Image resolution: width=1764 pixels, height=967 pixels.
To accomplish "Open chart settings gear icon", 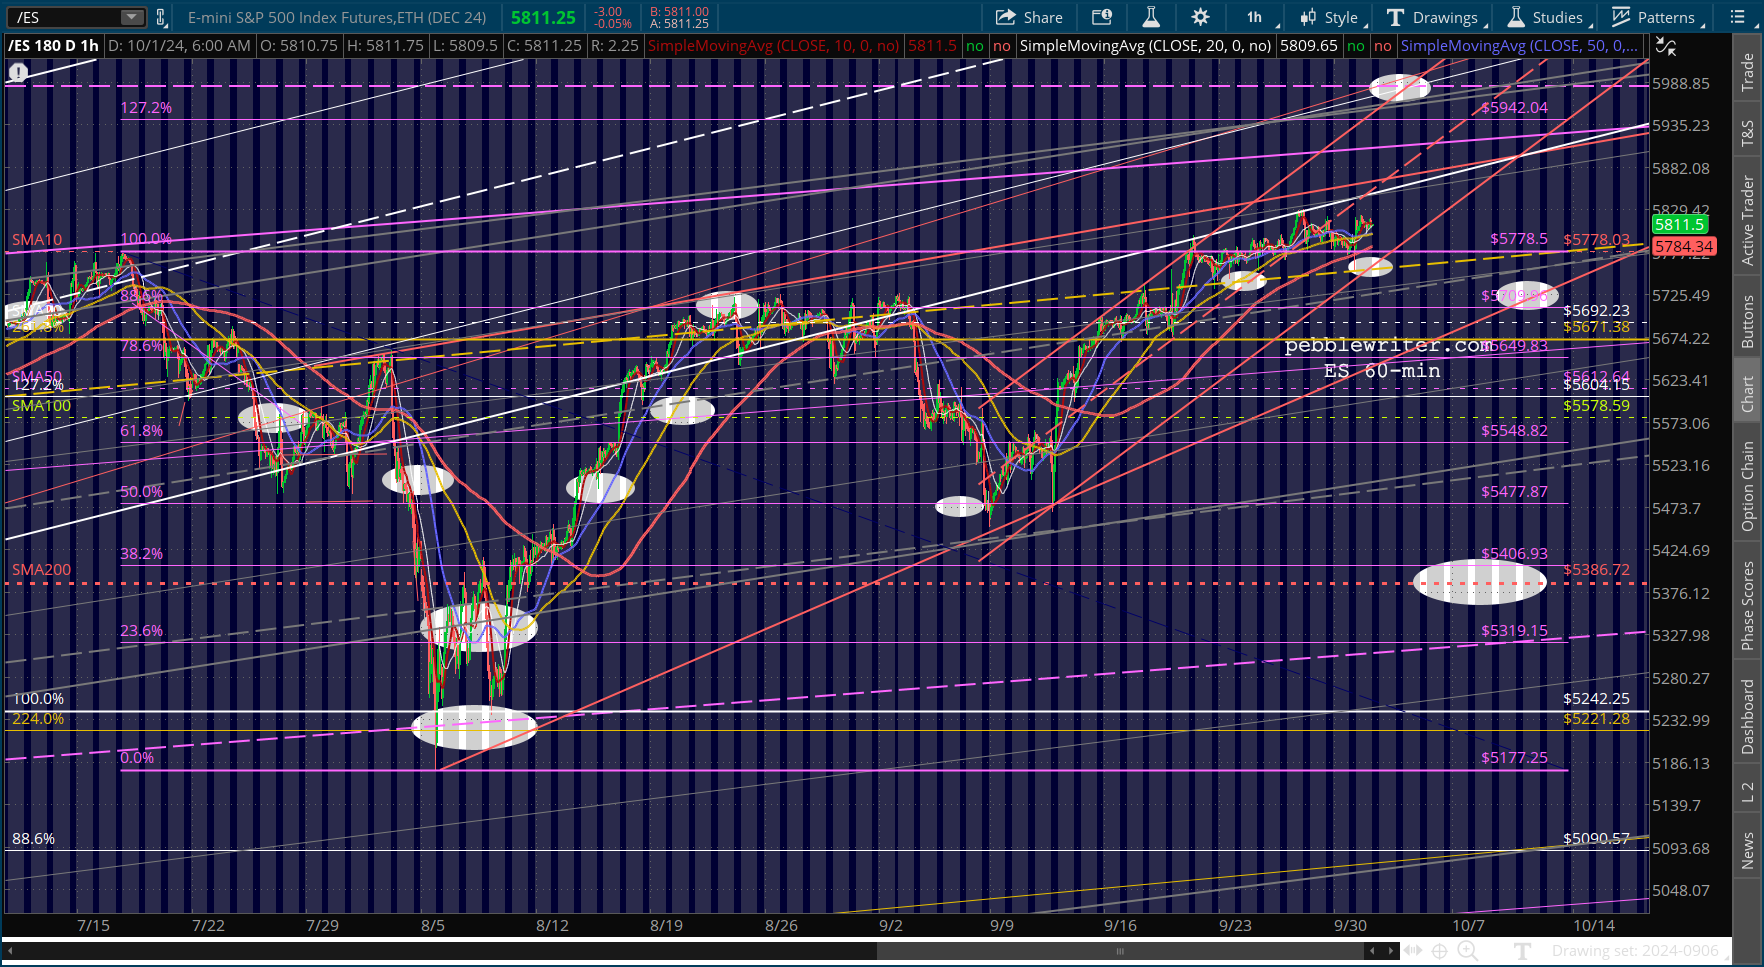I will click(1200, 17).
